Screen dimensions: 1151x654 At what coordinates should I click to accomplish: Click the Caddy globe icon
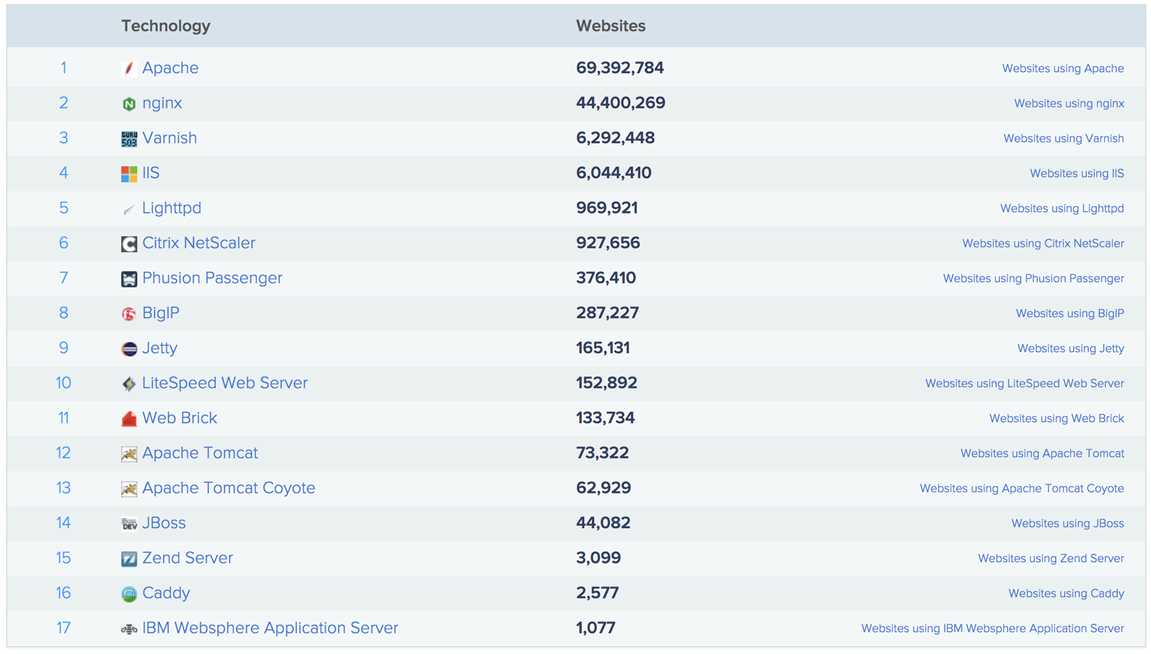[x=128, y=594]
